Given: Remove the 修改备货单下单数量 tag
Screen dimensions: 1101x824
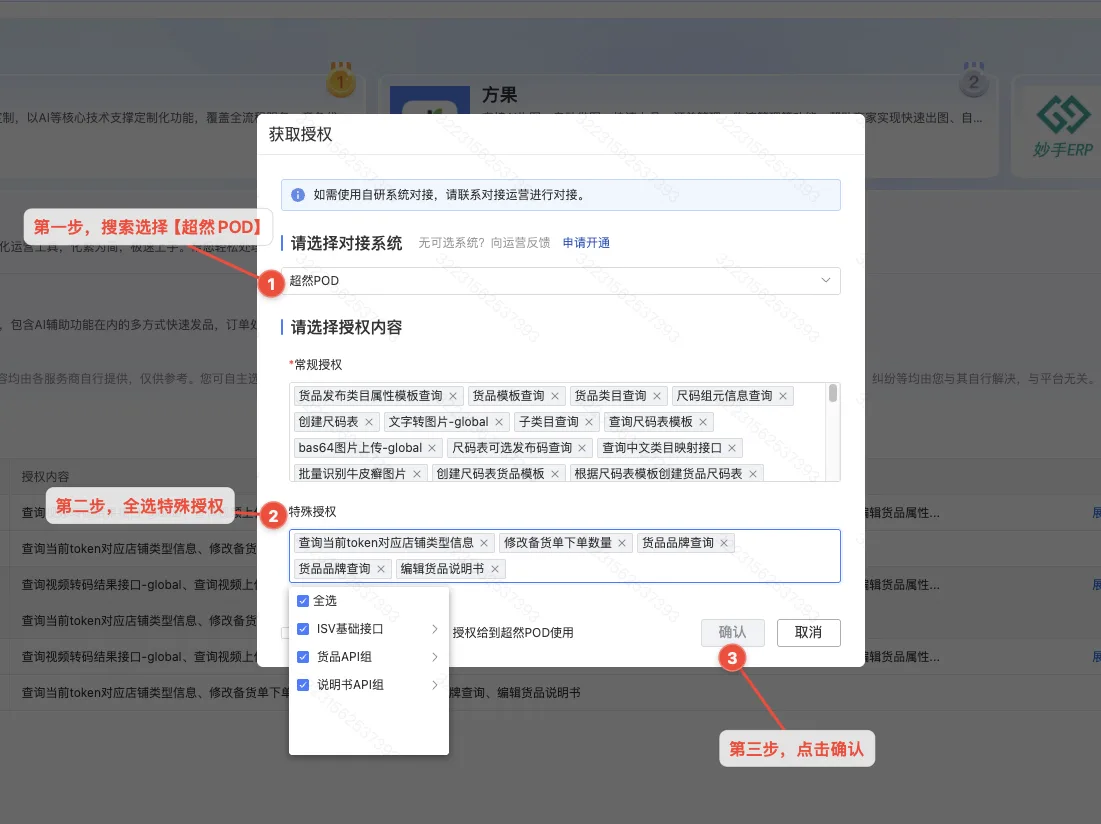Looking at the screenshot, I should point(621,543).
